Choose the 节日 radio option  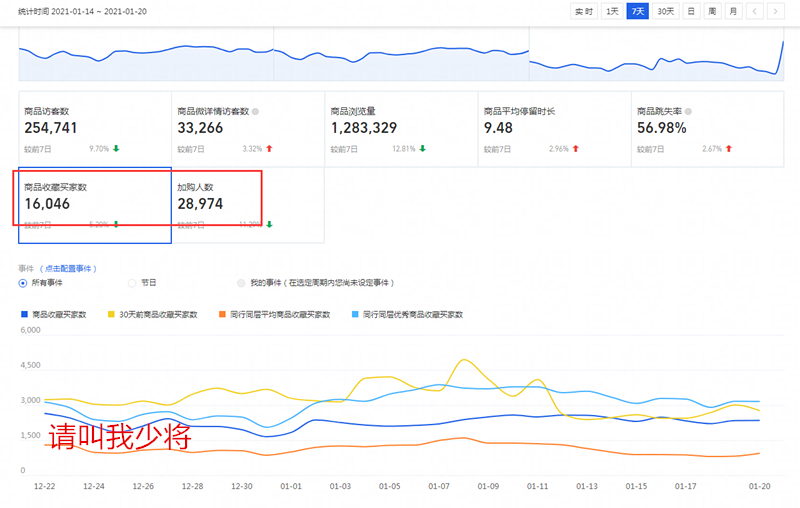tap(132, 283)
